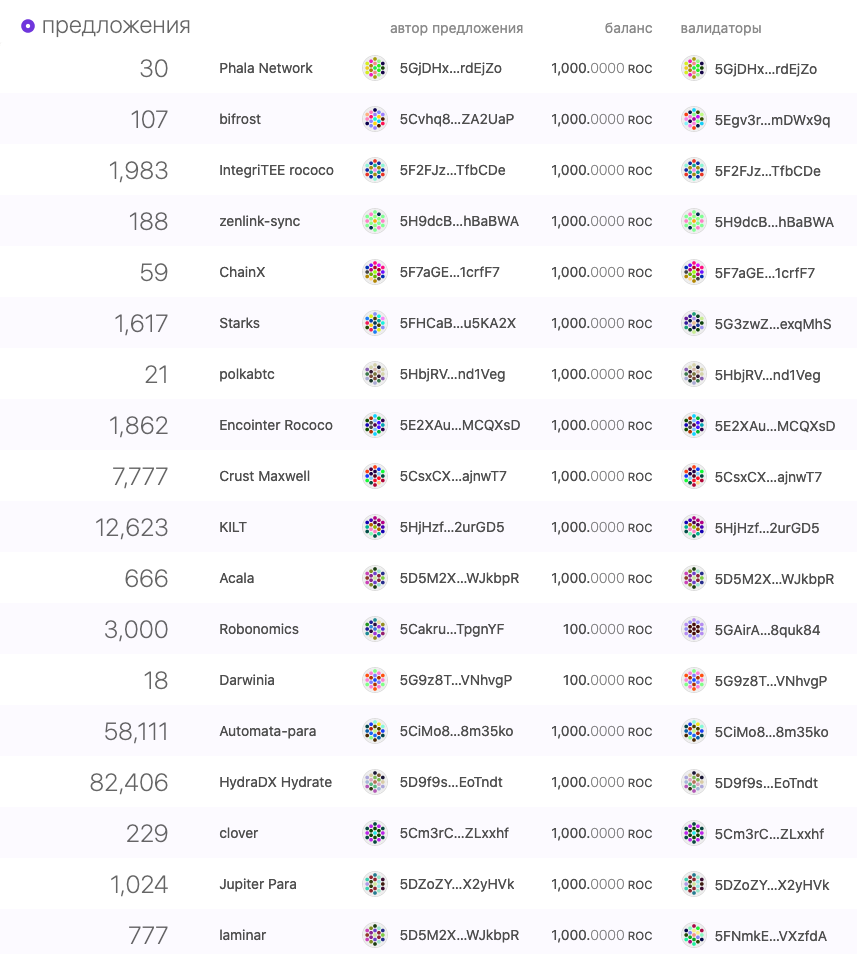Open validator address 5E2XAu…MCQXsD
The width and height of the screenshot is (857, 954).
(775, 426)
